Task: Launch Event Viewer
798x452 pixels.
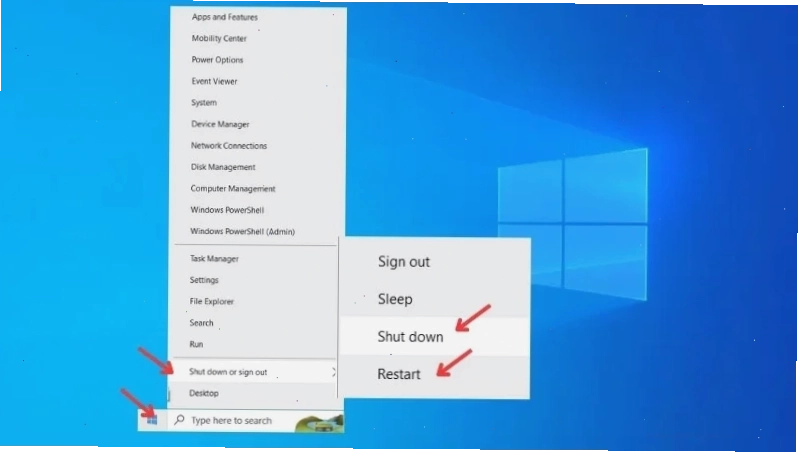Action: pyautogui.click(x=214, y=81)
